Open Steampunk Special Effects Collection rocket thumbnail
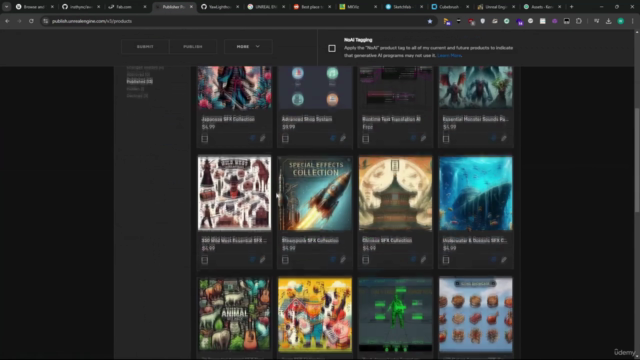Viewport: 640px width, 360px height. tap(315, 193)
